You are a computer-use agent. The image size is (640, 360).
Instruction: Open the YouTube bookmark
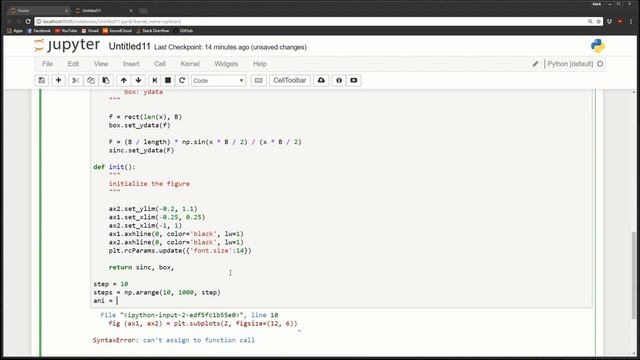coord(66,31)
